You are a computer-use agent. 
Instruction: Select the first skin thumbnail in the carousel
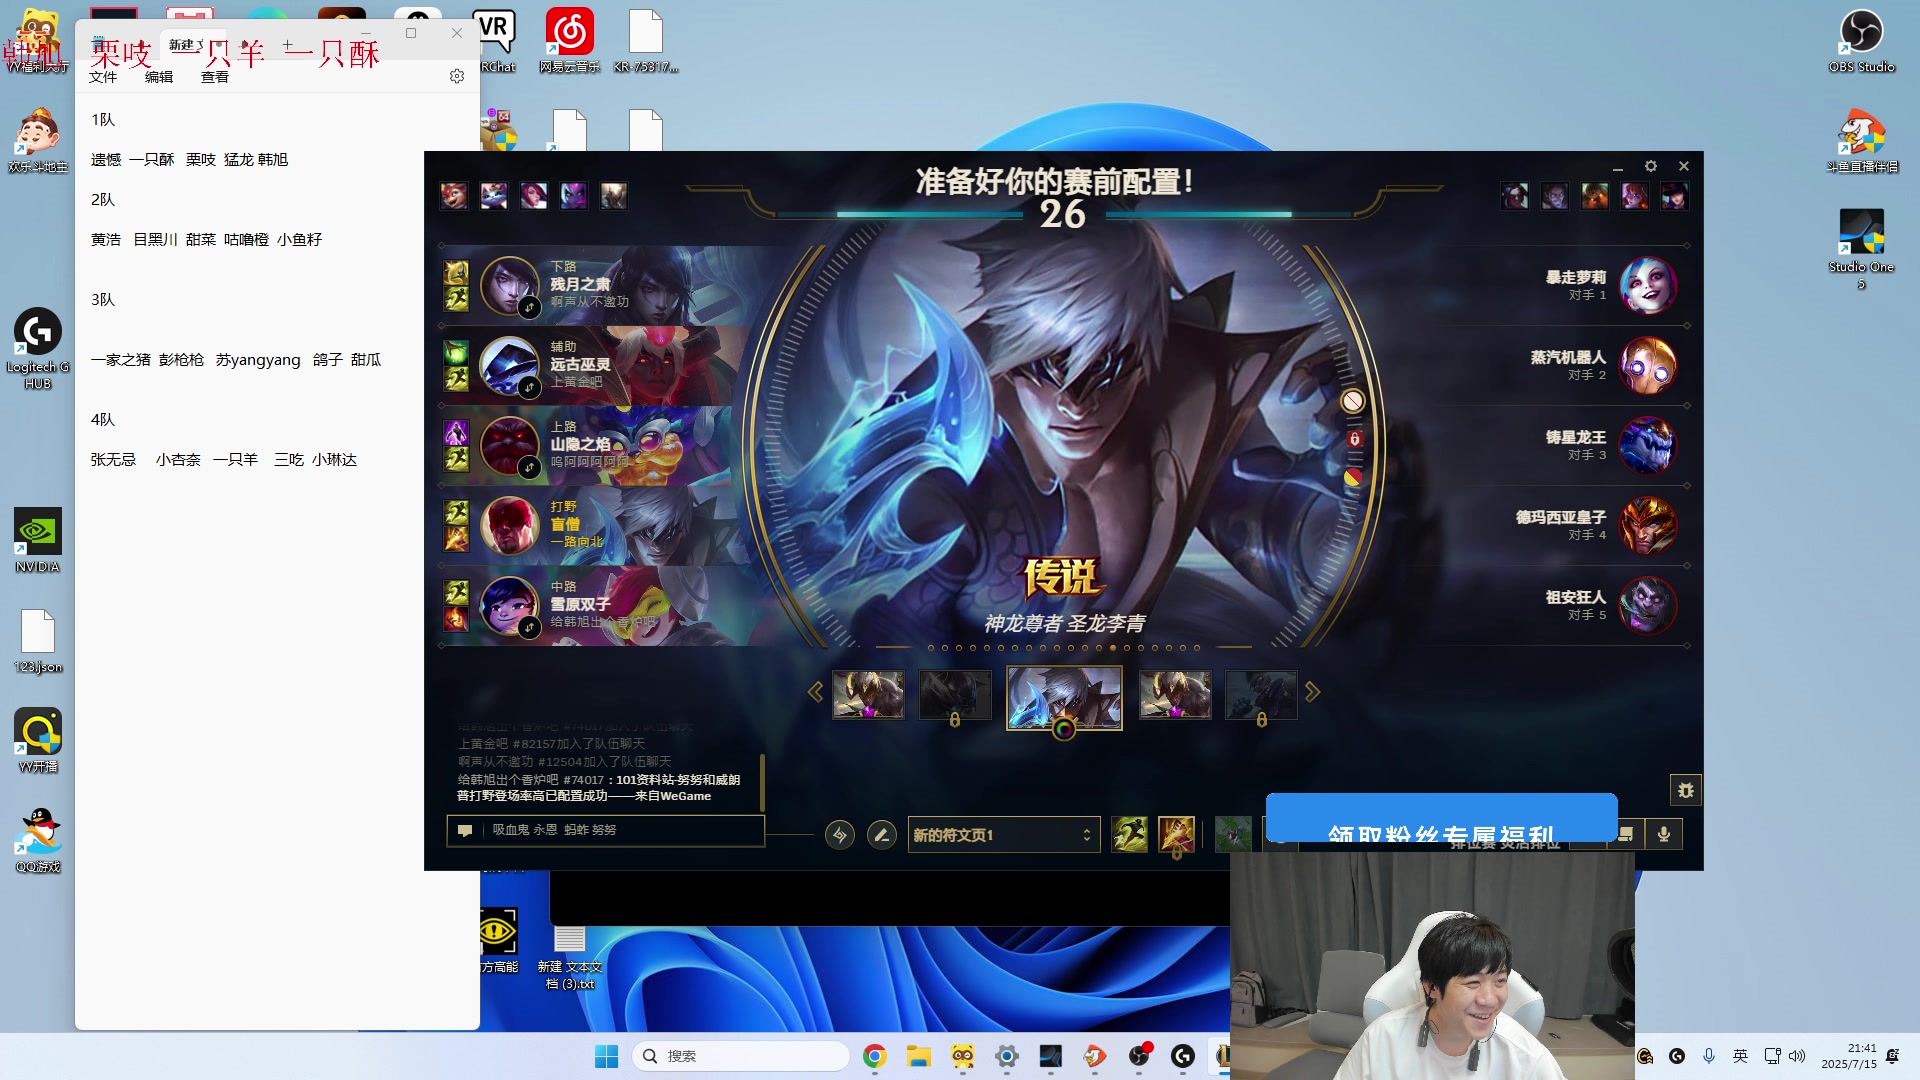pyautogui.click(x=868, y=695)
